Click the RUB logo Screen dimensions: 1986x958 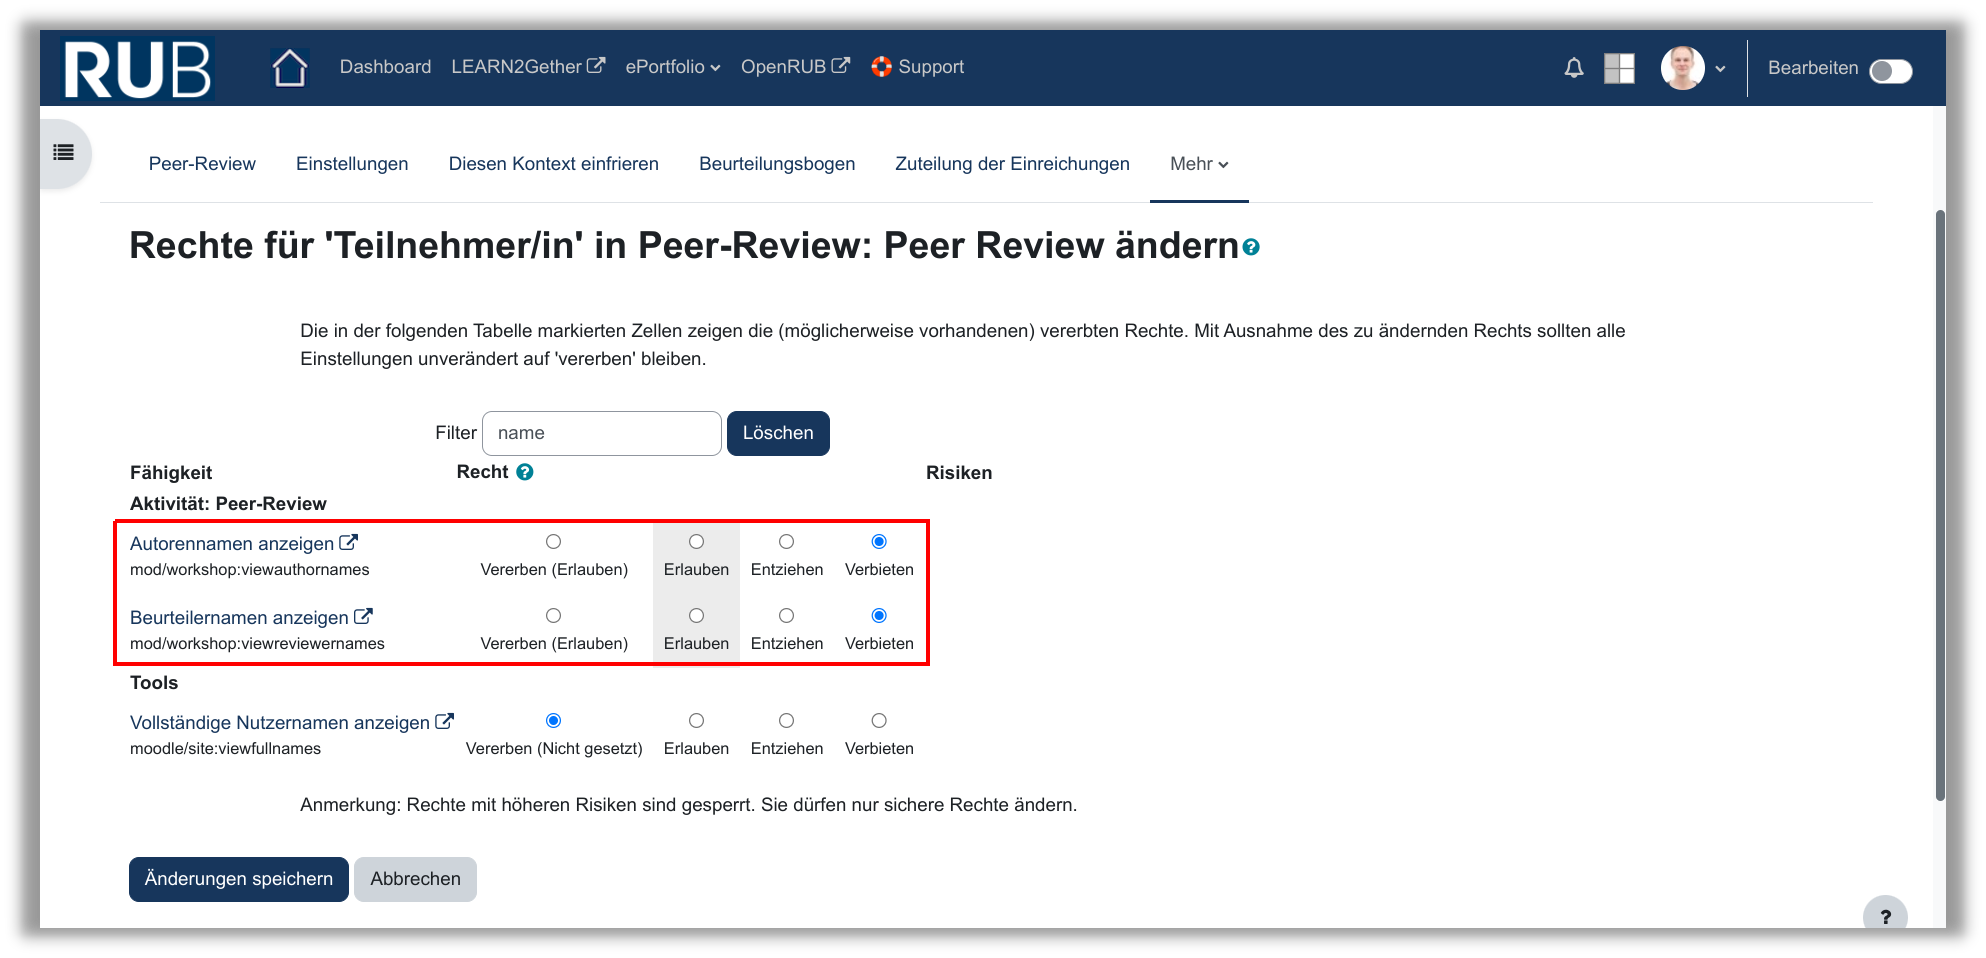point(137,68)
